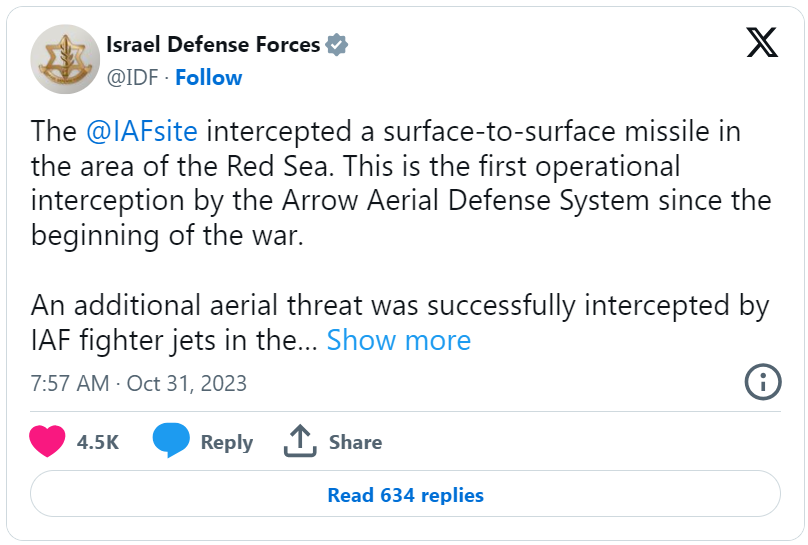808x545 pixels.
Task: Click the Israel Defense Forces display name
Action: coord(213,45)
